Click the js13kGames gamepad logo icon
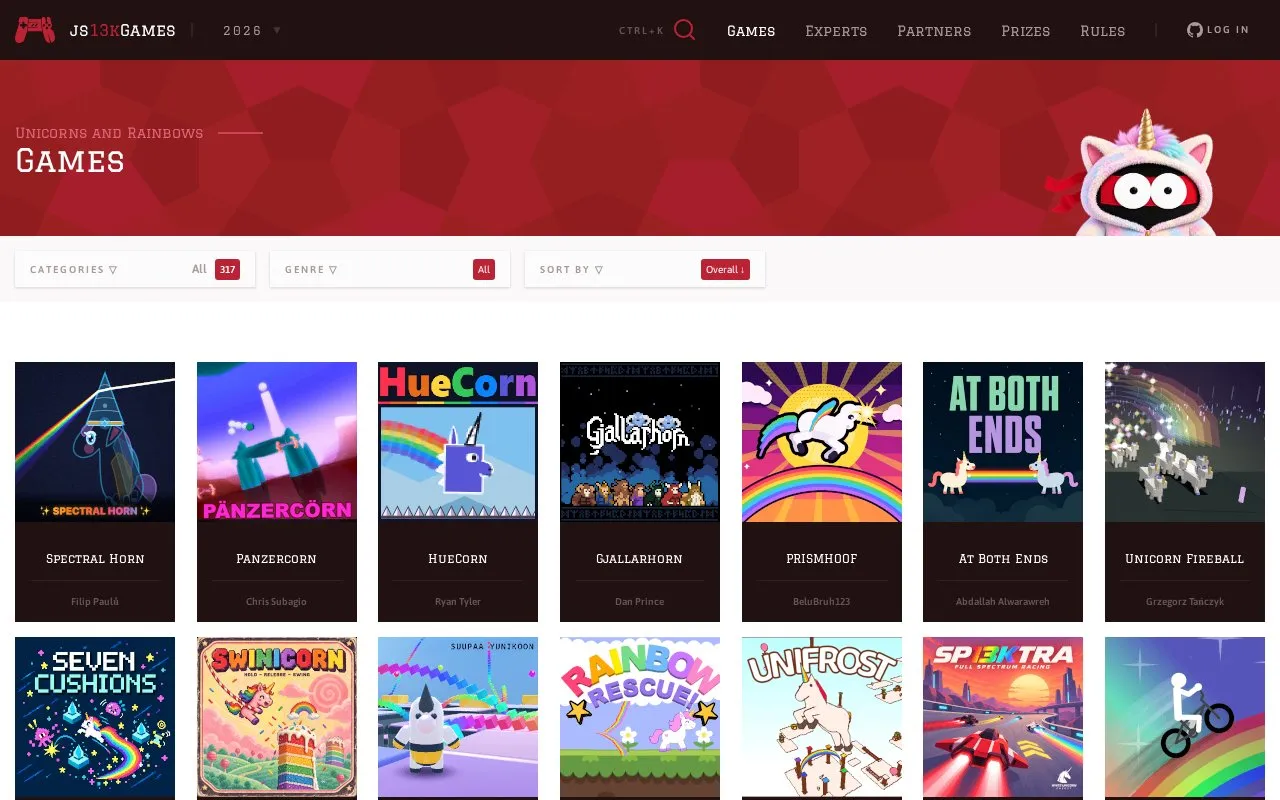Viewport: 1280px width, 800px height. (x=35, y=30)
